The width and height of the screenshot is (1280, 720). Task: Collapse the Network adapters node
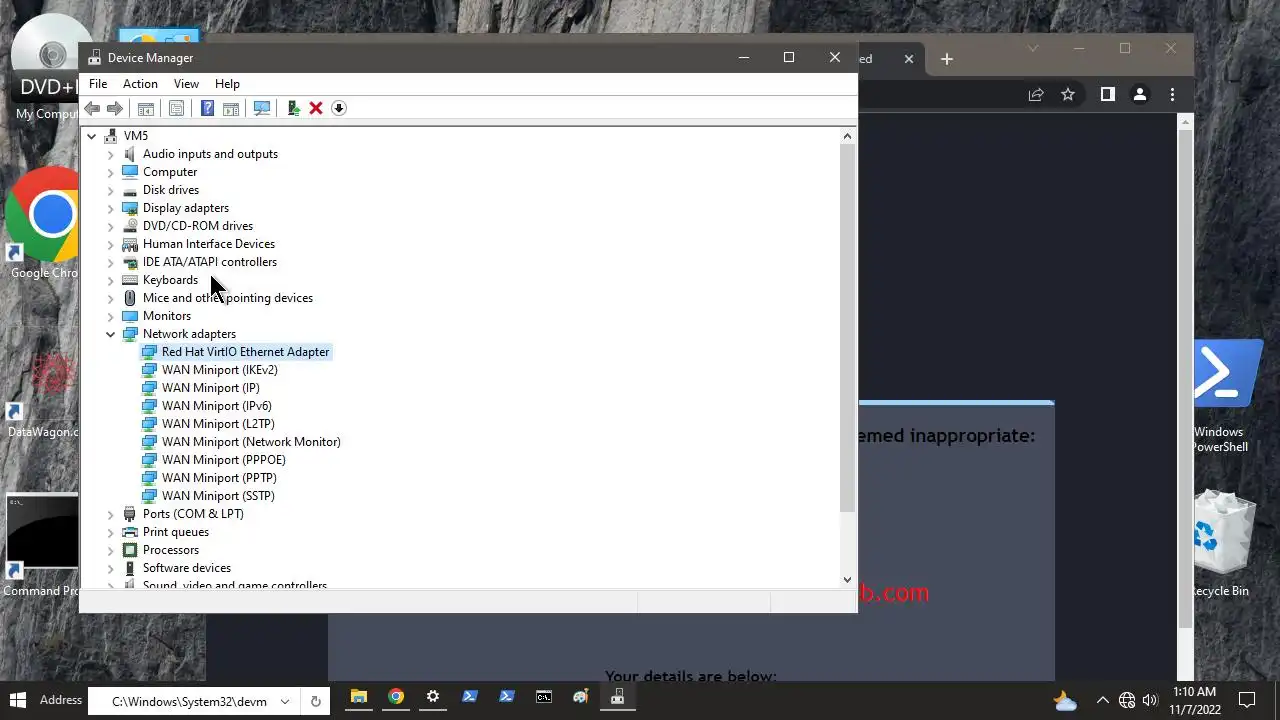[x=111, y=334]
